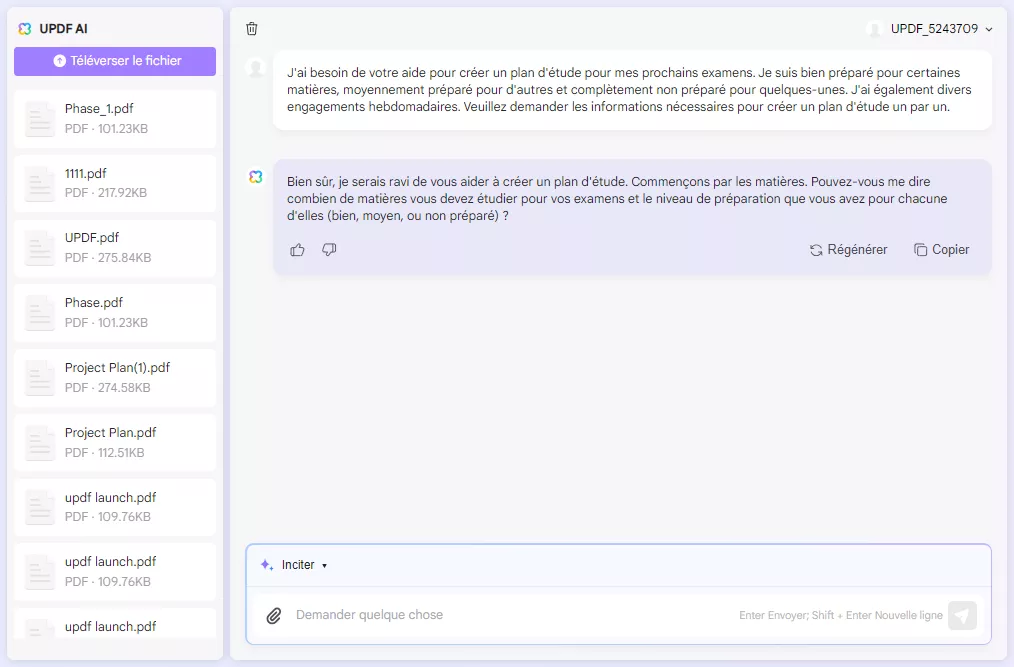Image resolution: width=1014 pixels, height=667 pixels.
Task: Click the user avatar next to UPDF_5243709
Action: [874, 28]
